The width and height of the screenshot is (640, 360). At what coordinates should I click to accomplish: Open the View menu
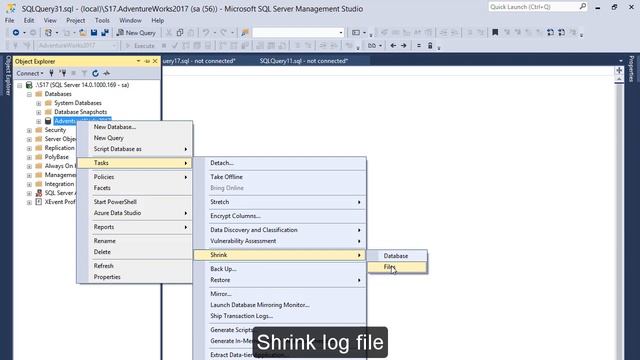click(50, 20)
